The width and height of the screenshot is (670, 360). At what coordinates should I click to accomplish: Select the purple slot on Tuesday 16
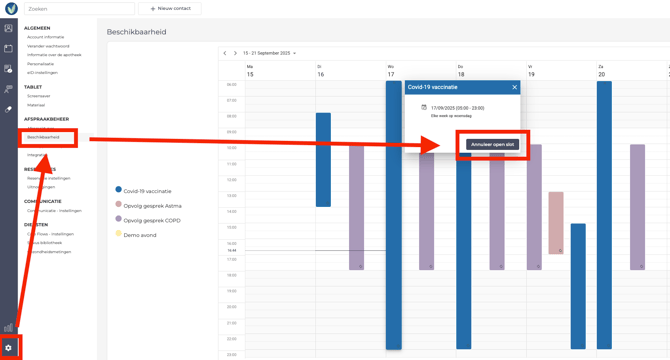356,207
